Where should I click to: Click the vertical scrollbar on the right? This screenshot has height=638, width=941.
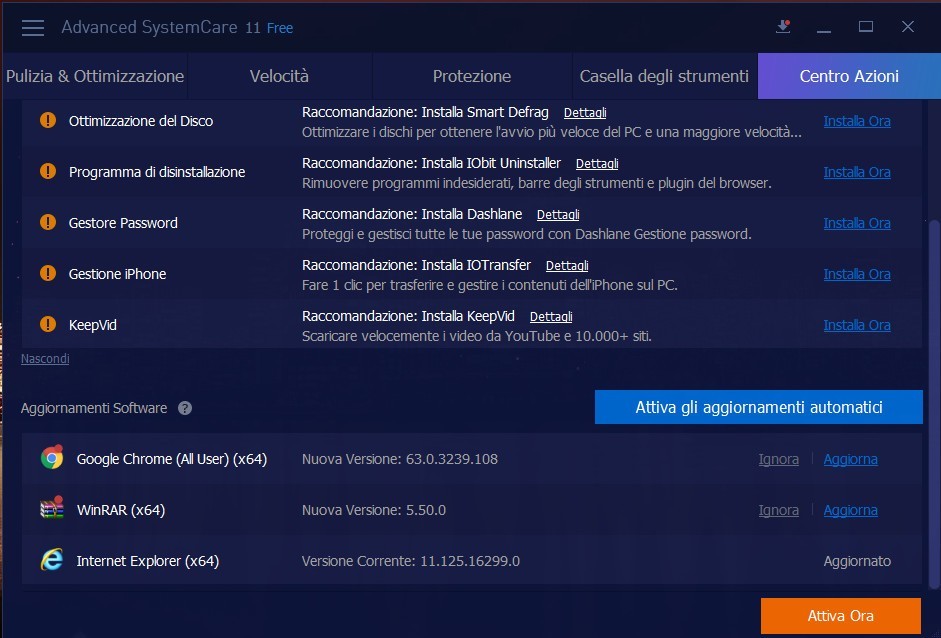click(934, 400)
